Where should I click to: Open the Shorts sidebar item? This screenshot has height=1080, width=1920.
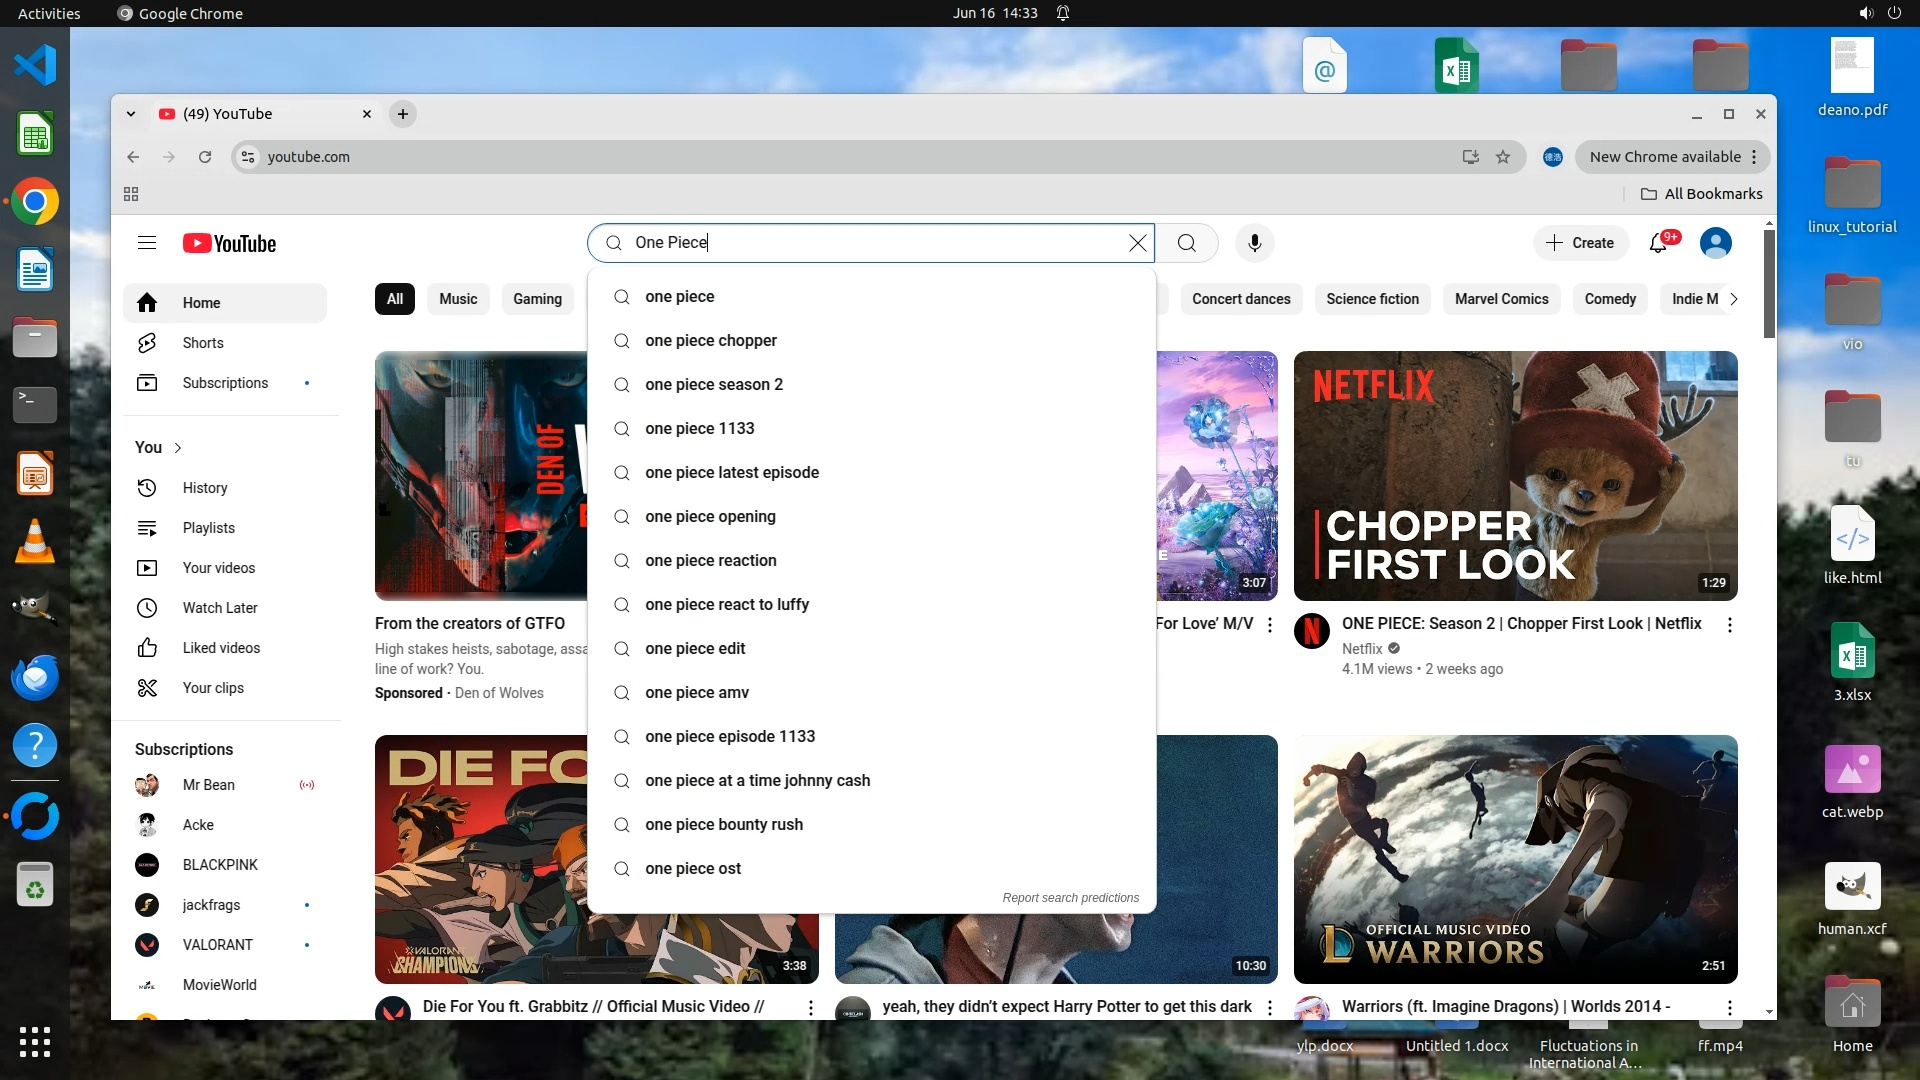click(x=203, y=343)
